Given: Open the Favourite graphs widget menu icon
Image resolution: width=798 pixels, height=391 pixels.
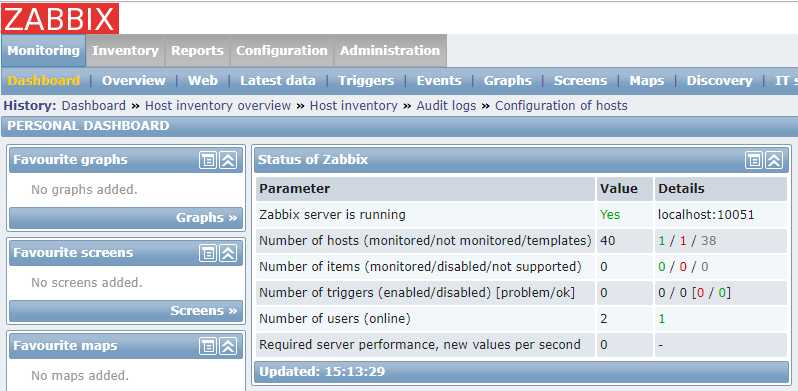Looking at the screenshot, I should click(207, 160).
